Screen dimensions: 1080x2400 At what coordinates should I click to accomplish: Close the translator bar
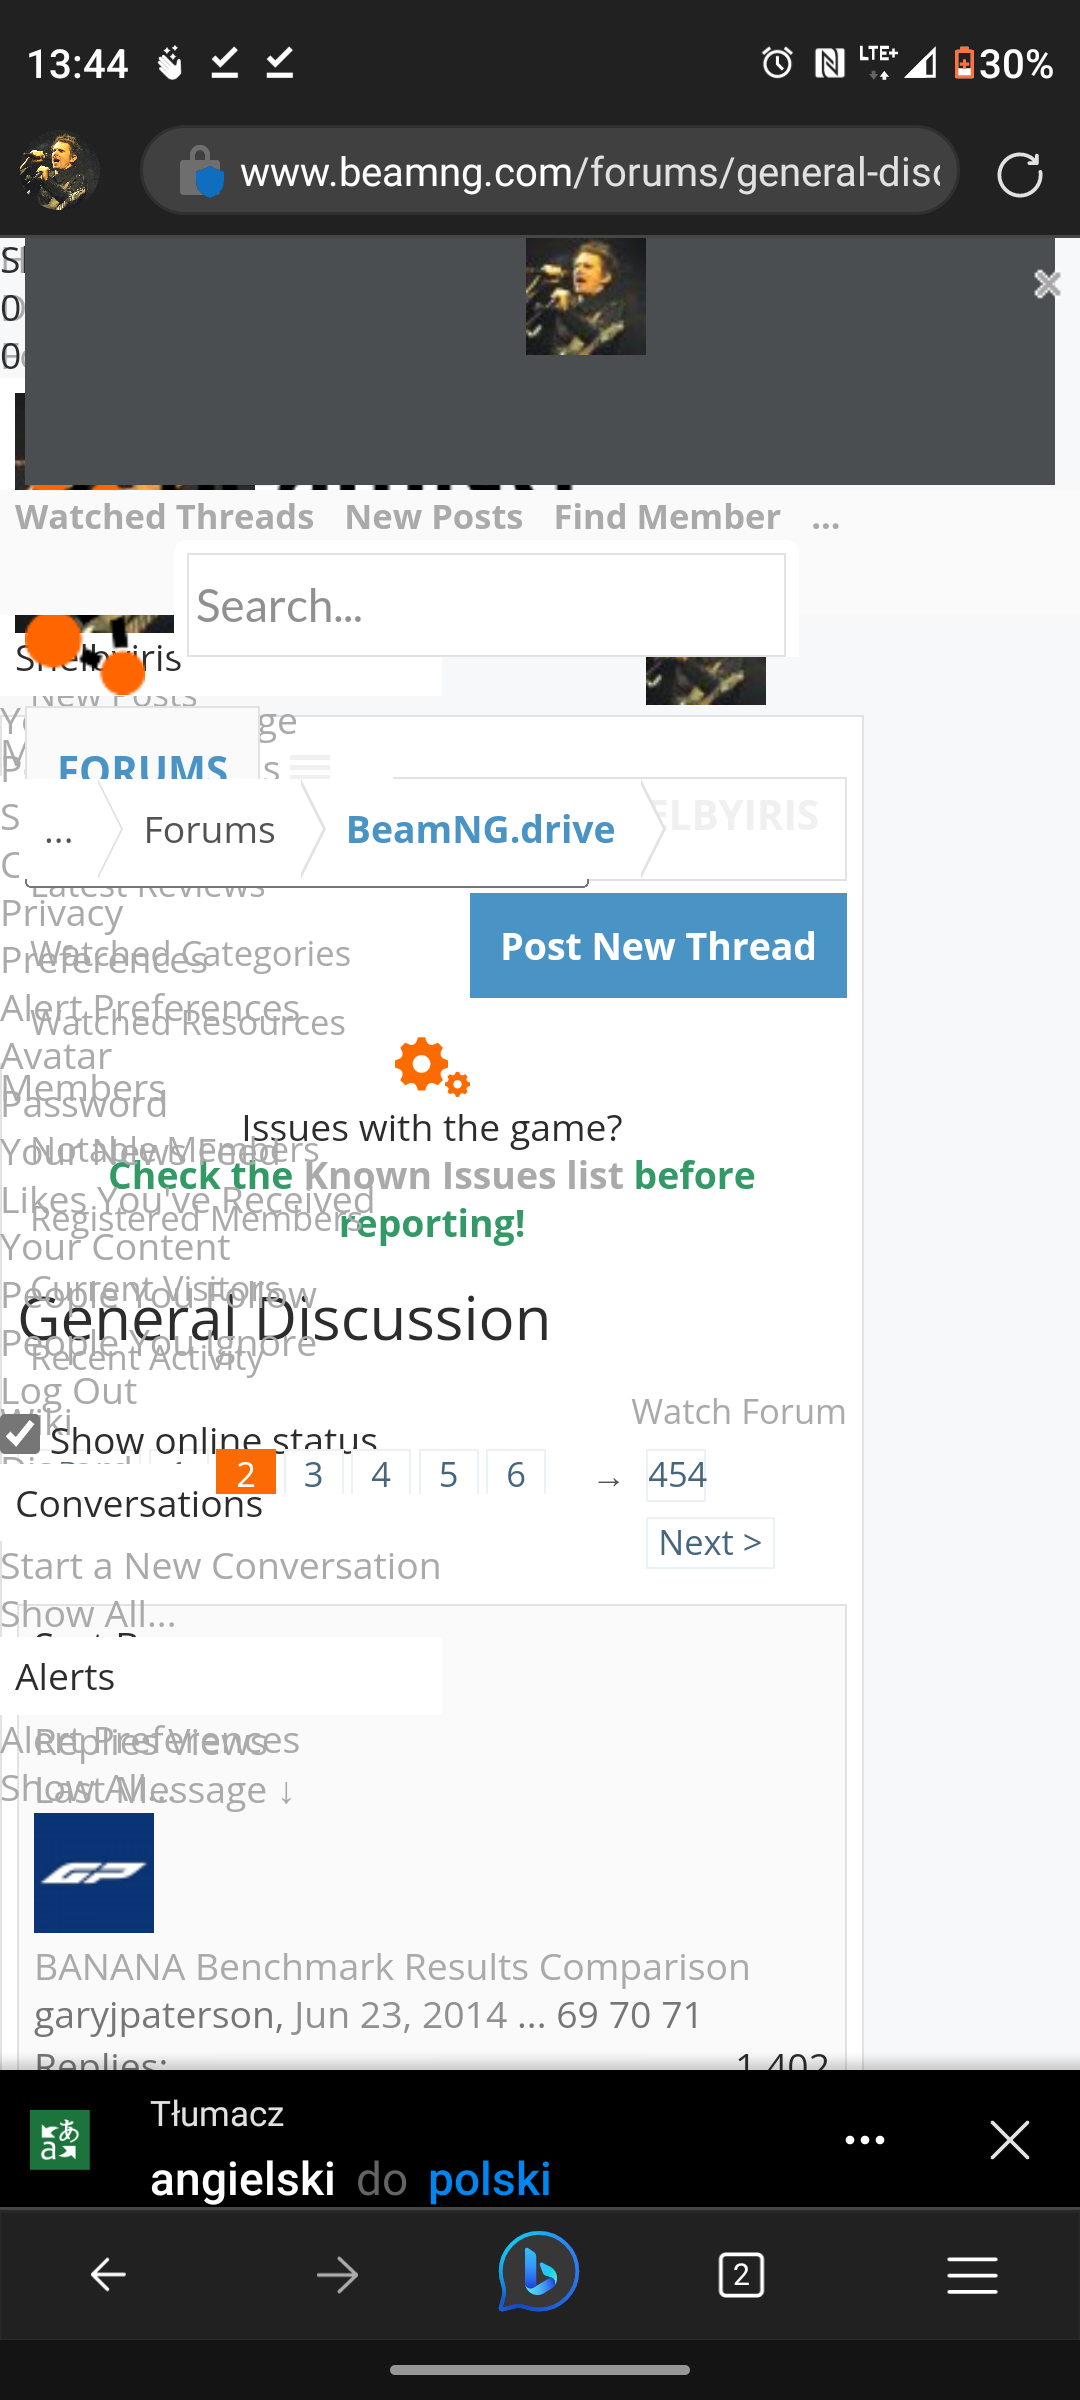pyautogui.click(x=1010, y=2140)
